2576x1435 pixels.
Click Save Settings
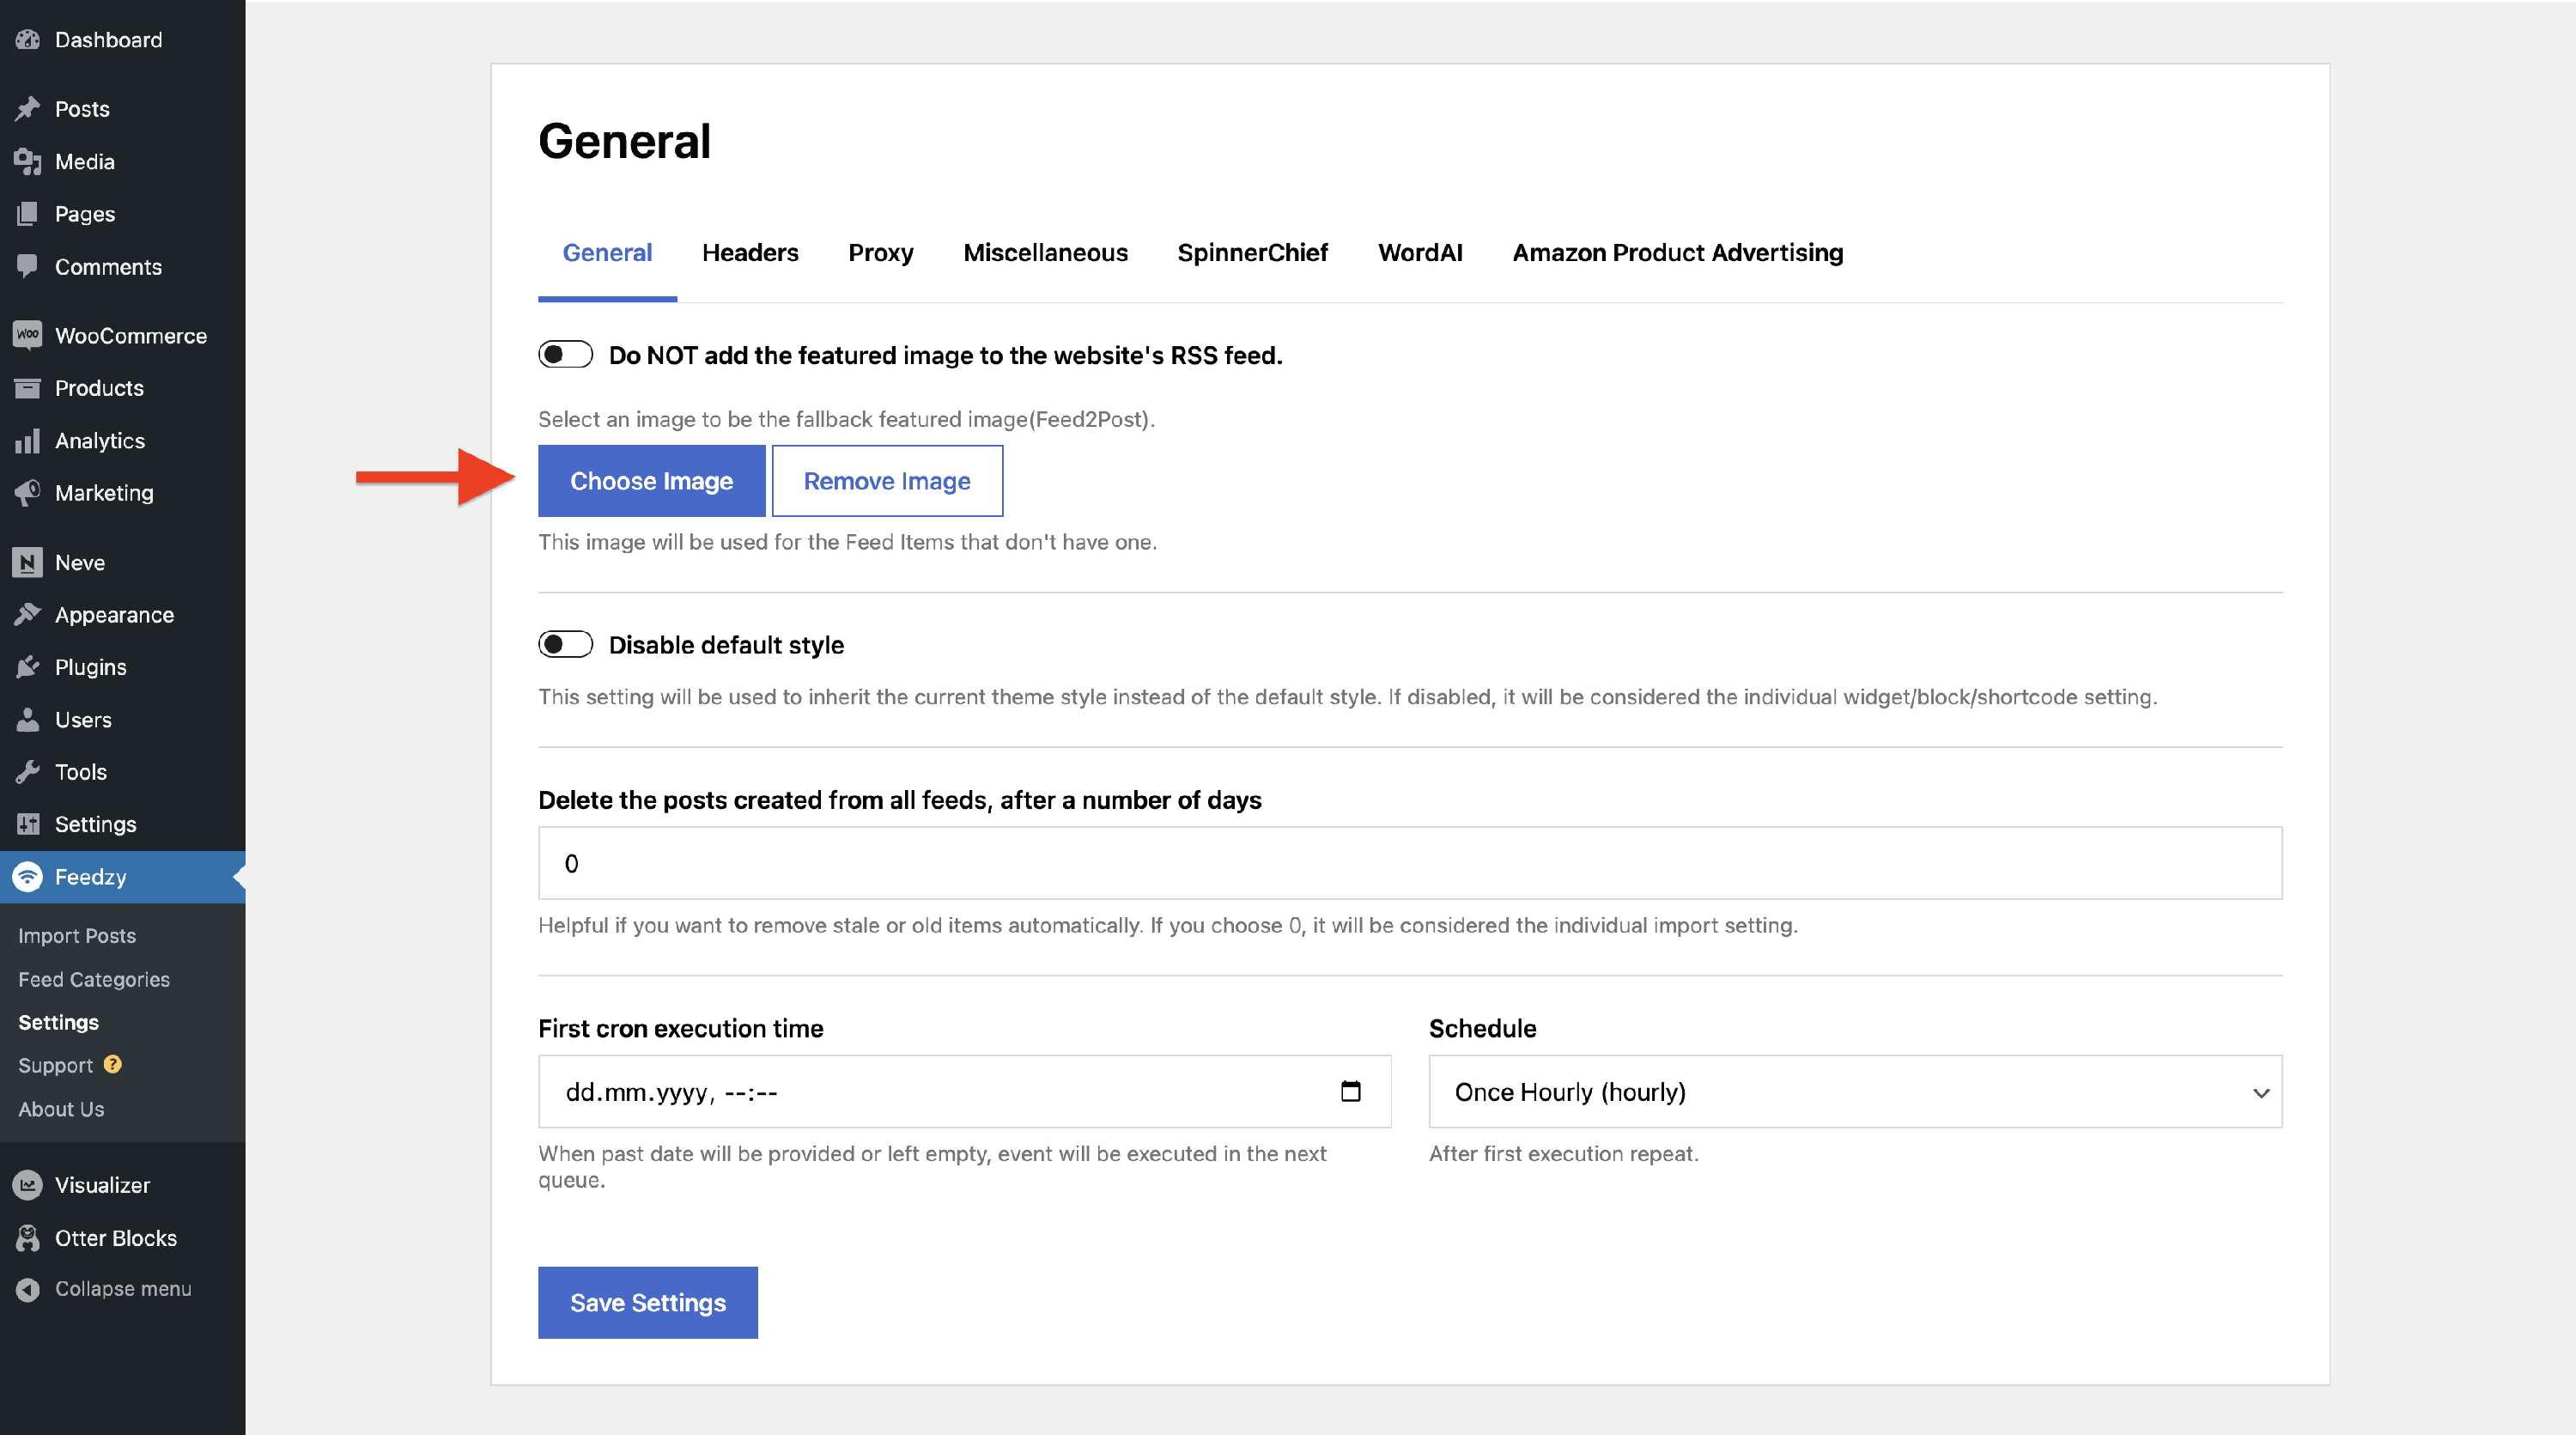pyautogui.click(x=647, y=1302)
